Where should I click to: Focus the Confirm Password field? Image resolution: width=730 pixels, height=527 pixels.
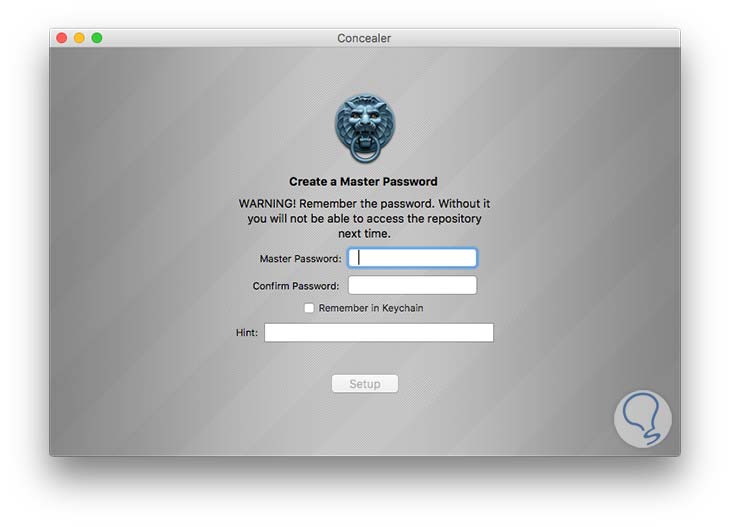point(412,285)
